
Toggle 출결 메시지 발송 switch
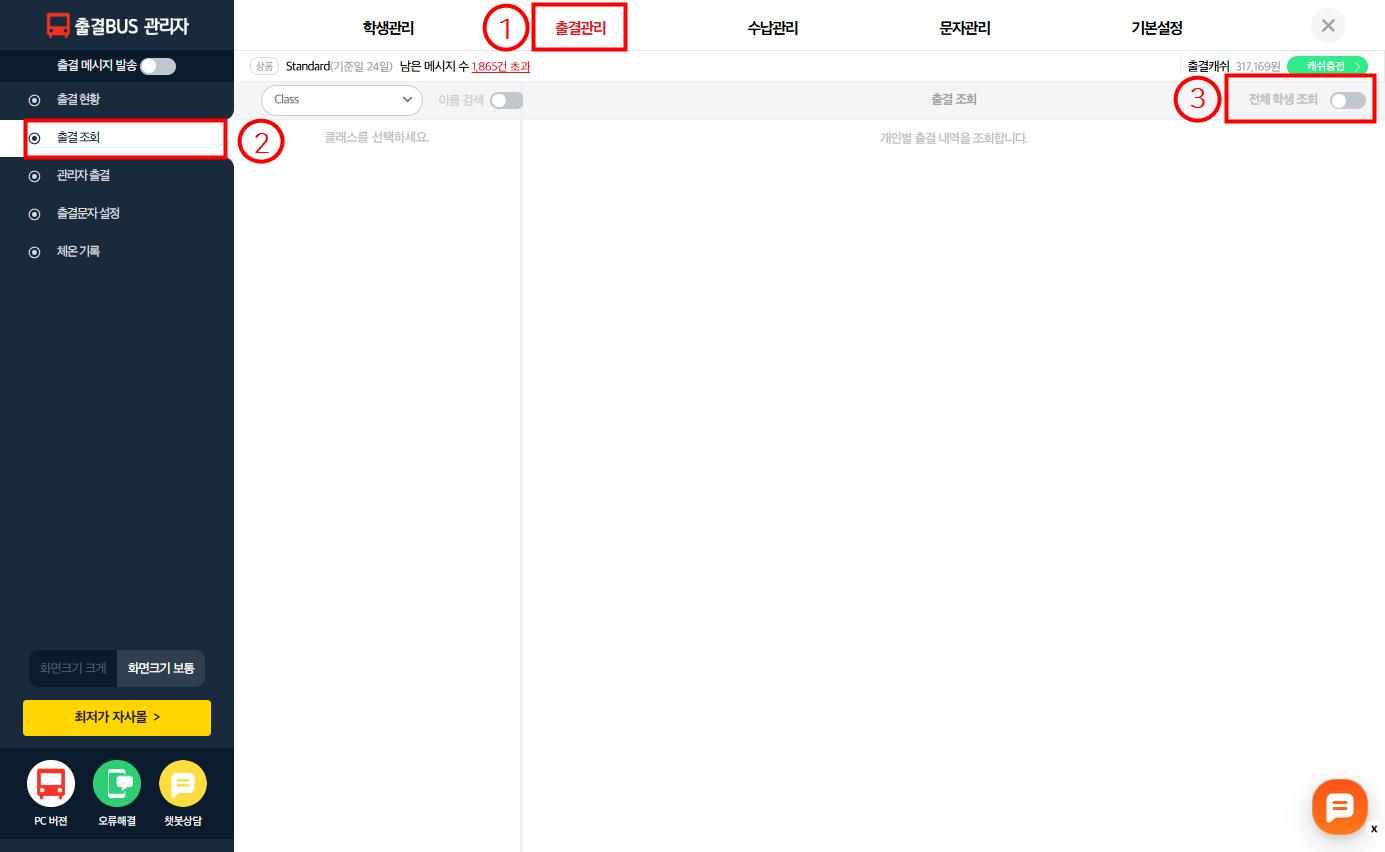[157, 66]
